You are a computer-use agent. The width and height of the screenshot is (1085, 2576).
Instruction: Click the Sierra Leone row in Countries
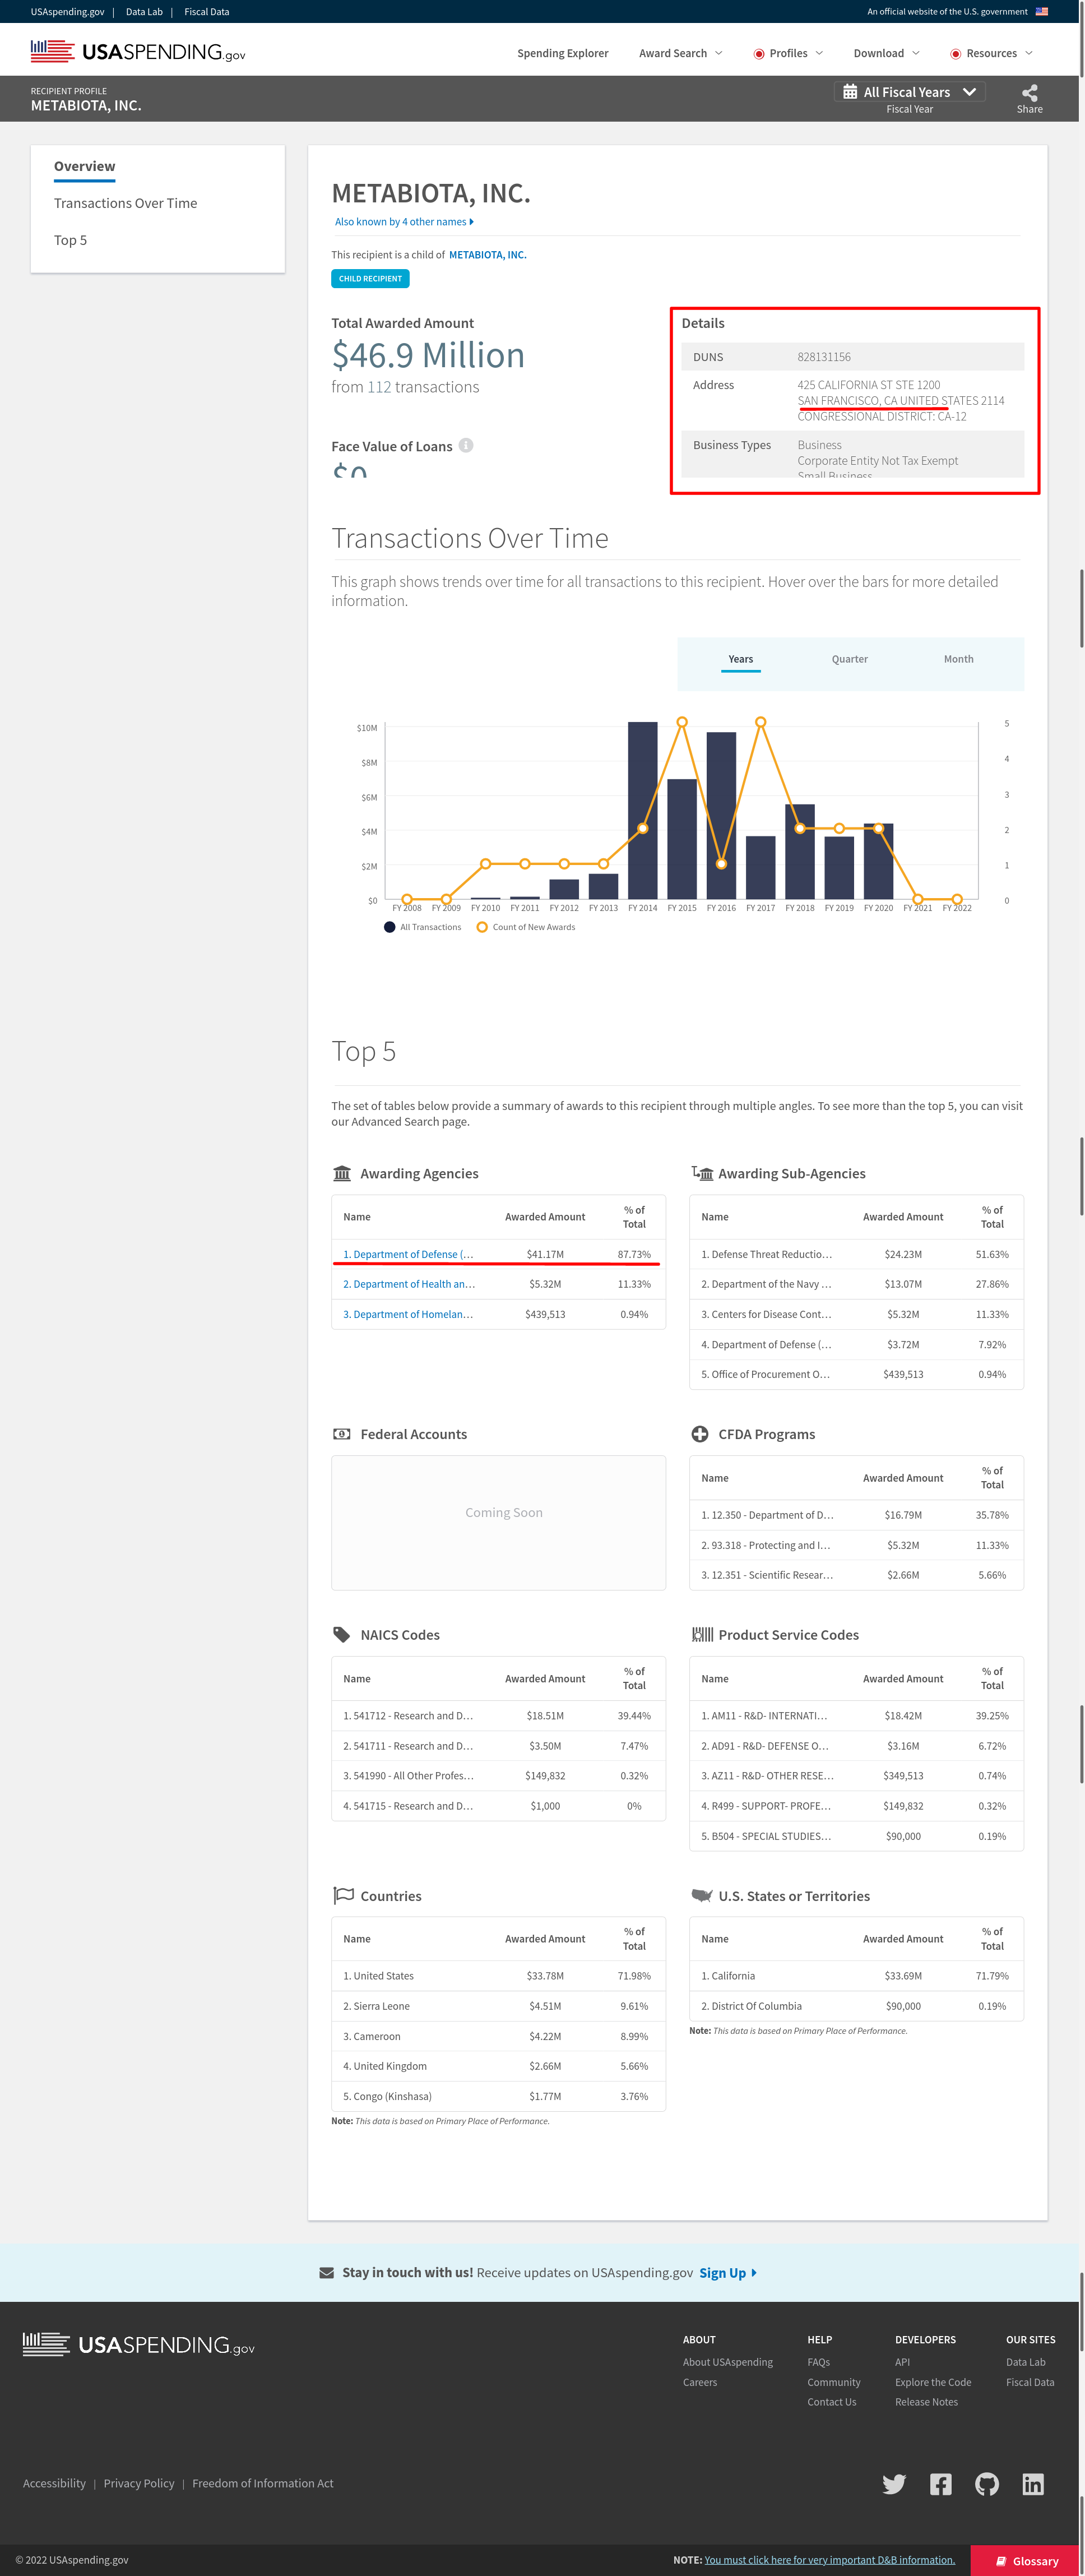498,2006
